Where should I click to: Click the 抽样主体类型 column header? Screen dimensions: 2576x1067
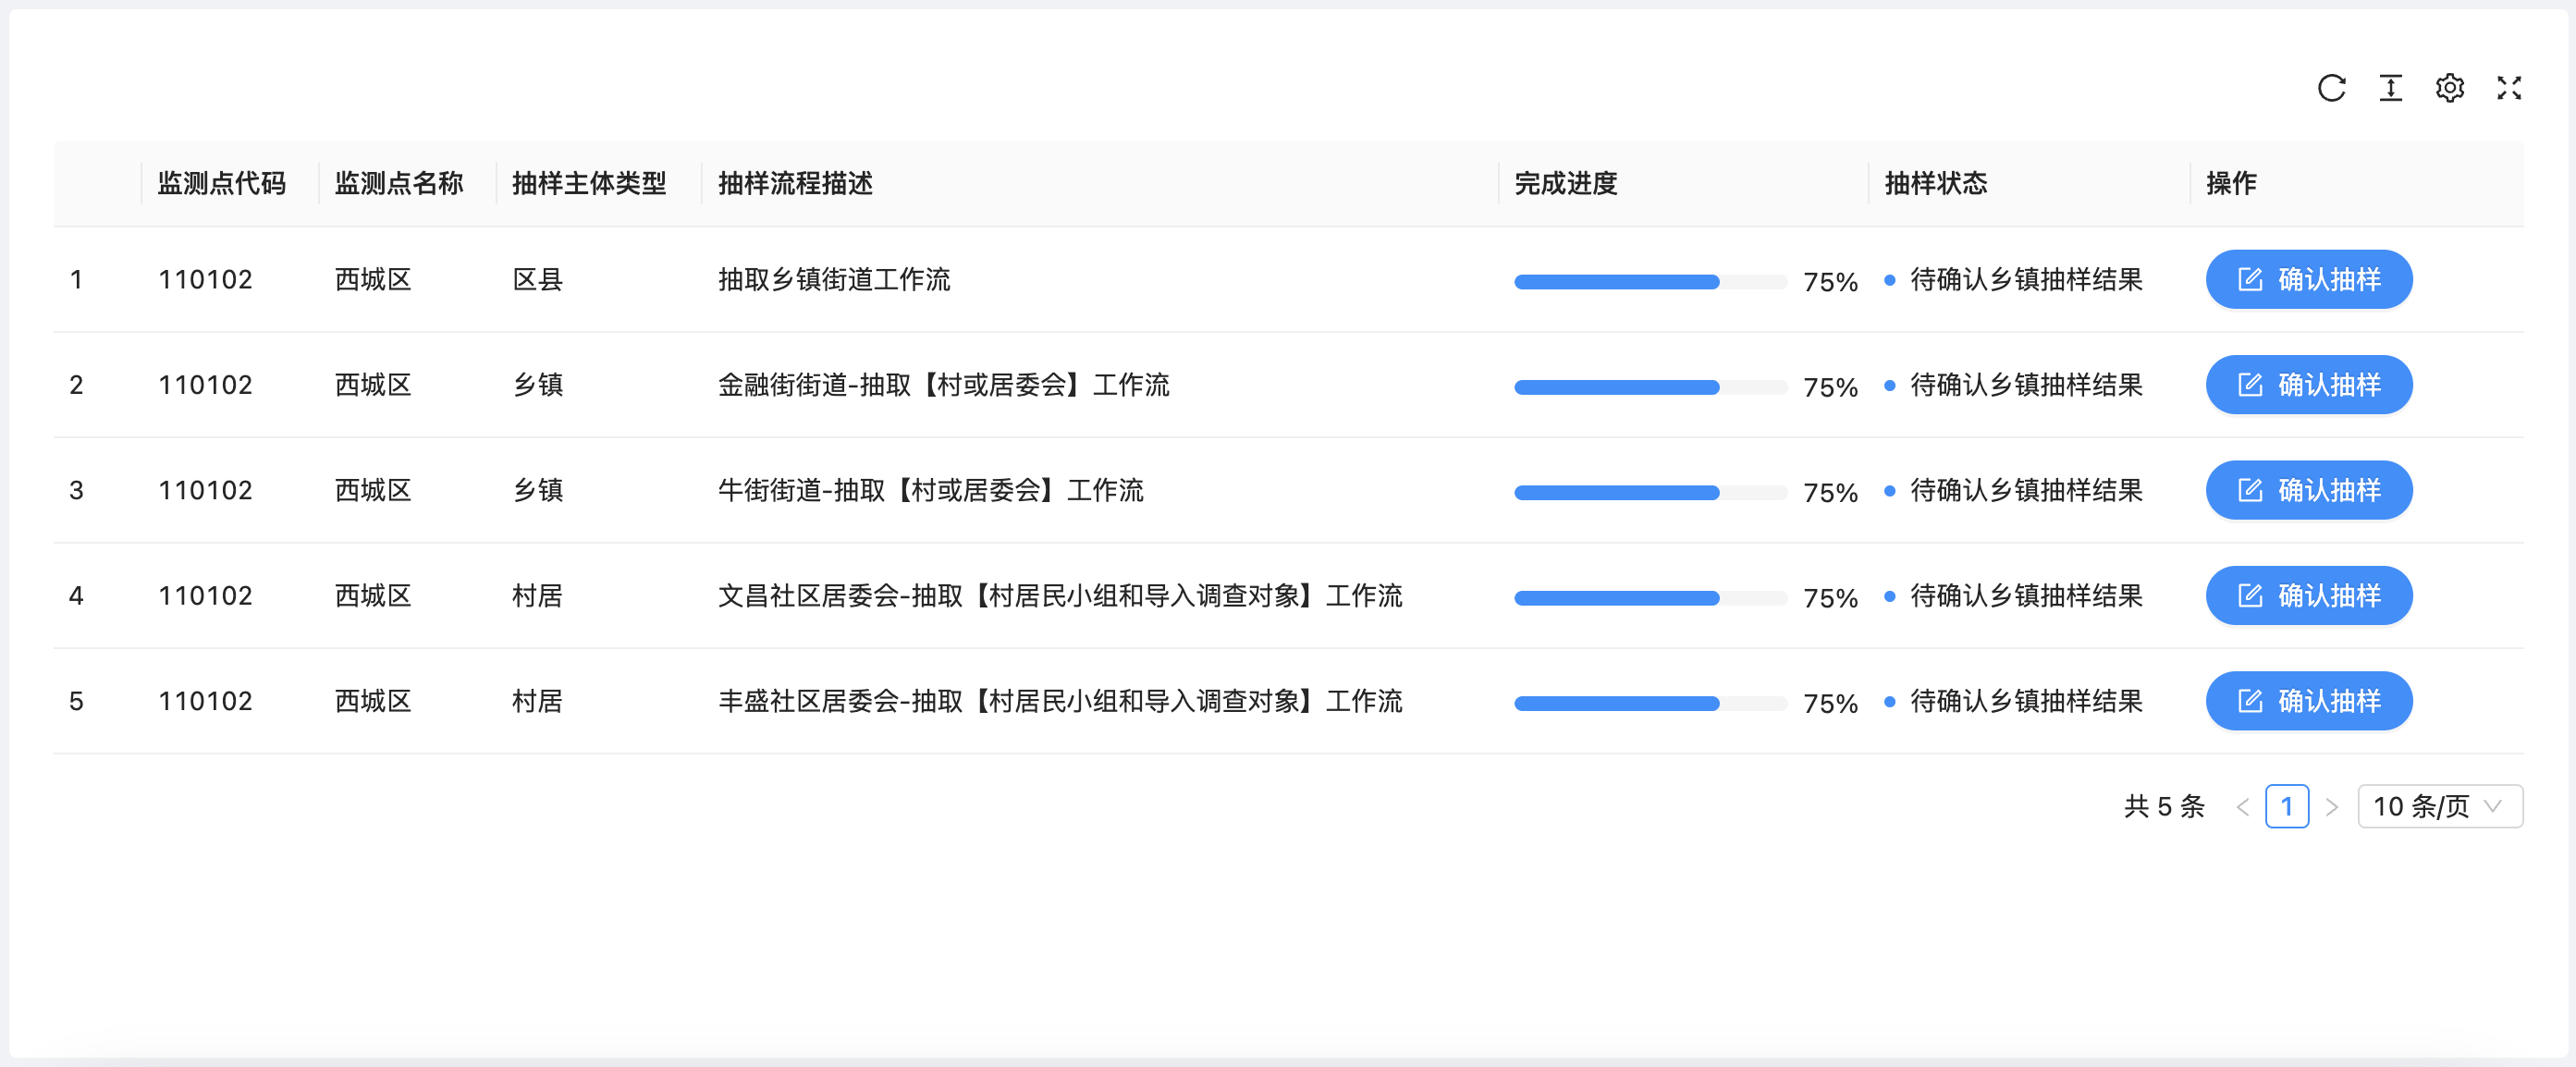point(589,183)
